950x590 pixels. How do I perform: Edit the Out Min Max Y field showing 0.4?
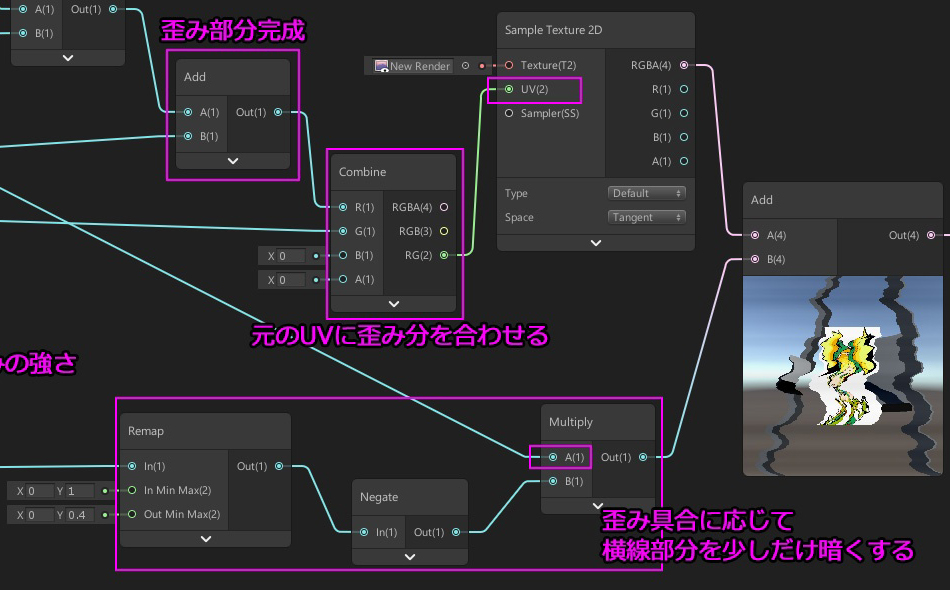click(80, 515)
